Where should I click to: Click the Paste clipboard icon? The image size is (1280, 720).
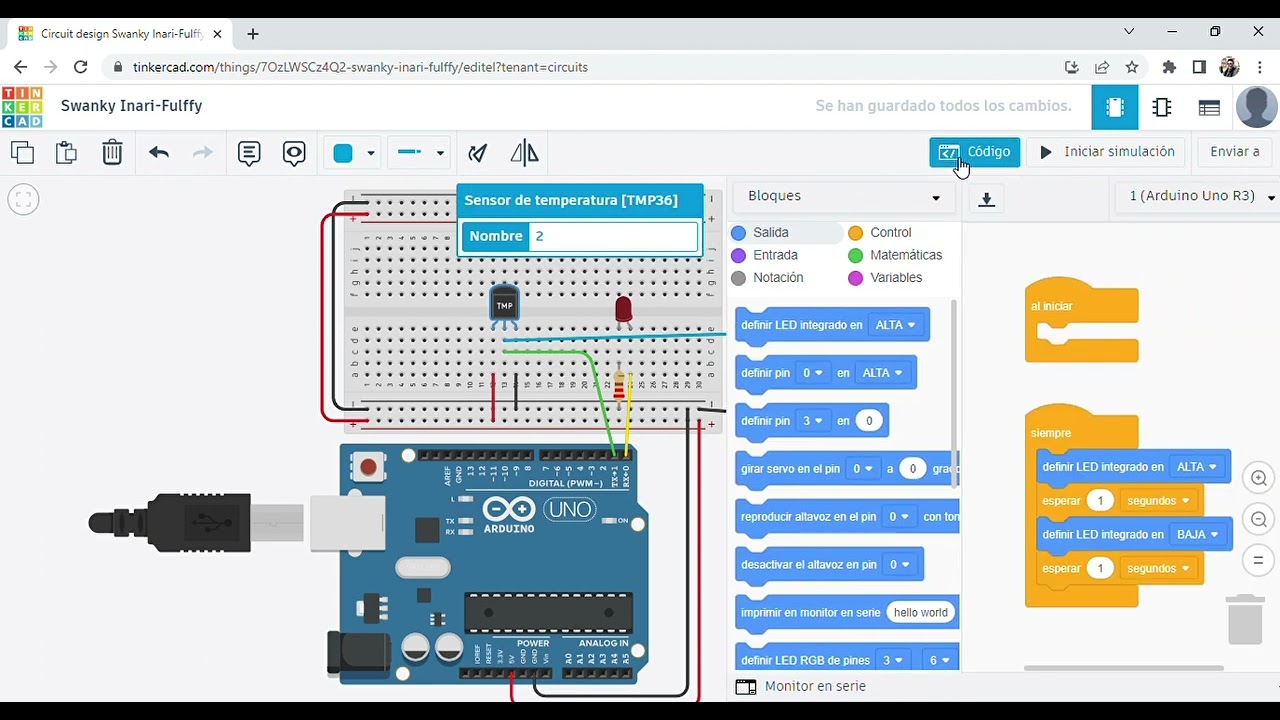tap(66, 153)
